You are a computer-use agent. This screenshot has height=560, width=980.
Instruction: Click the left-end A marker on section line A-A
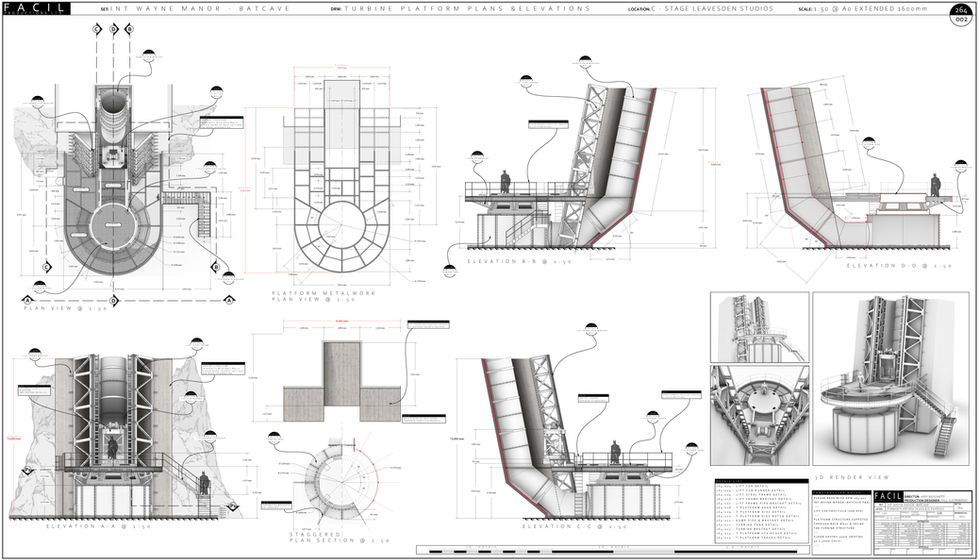27,300
